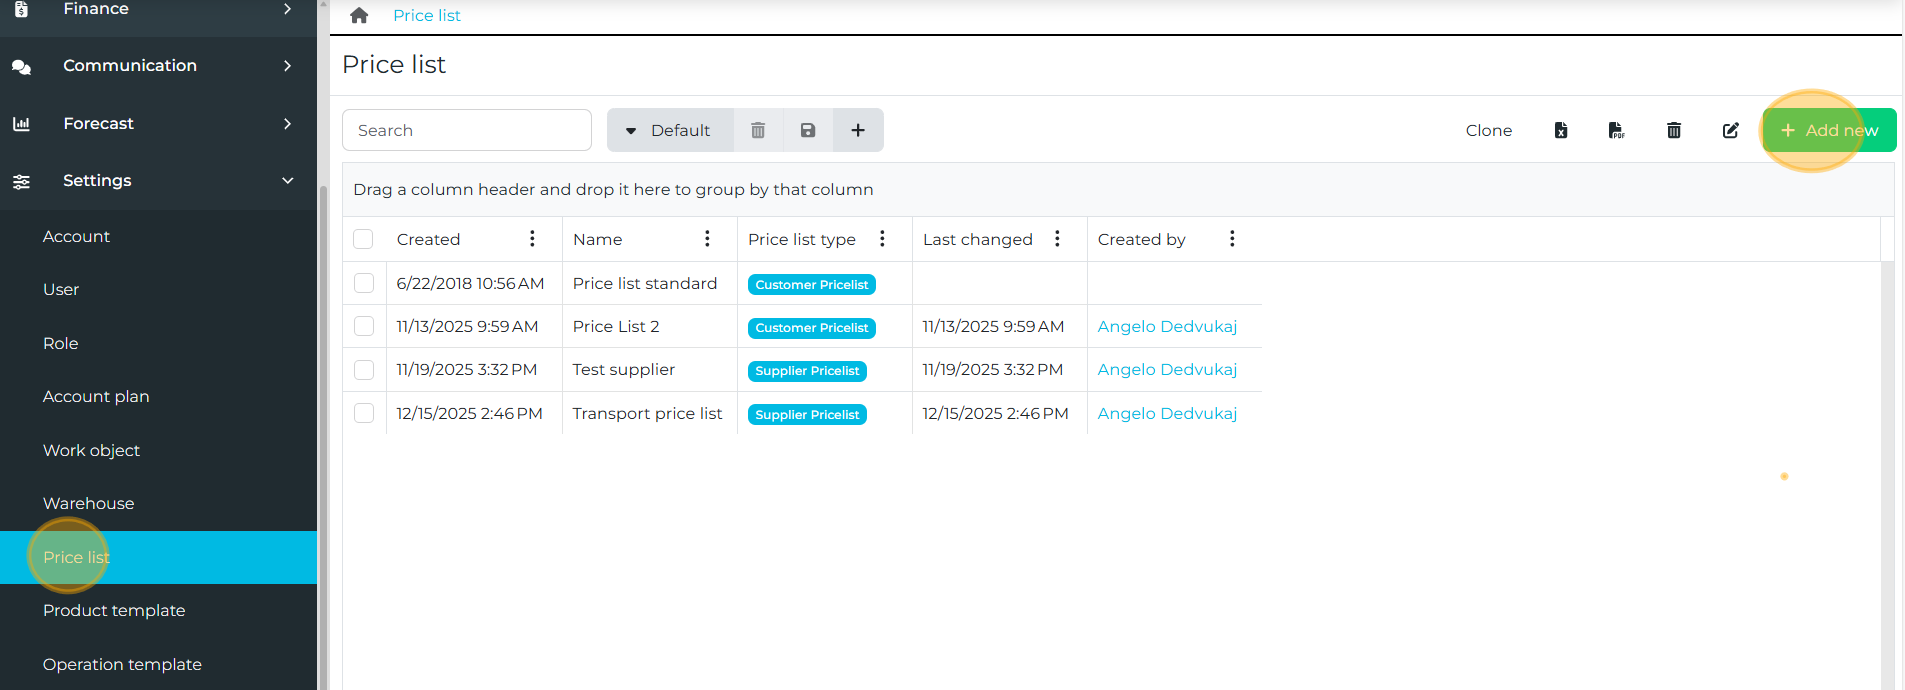Go to home via breadcrumb icon
Screen dimensions: 1905x690
pos(359,15)
